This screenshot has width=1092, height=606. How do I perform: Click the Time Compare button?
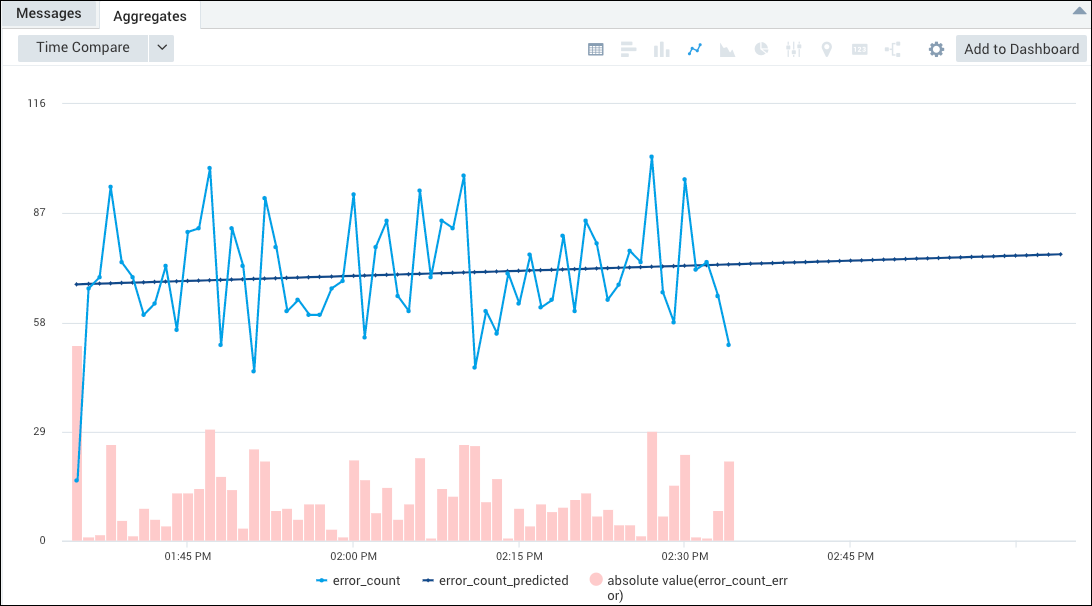[x=81, y=47]
